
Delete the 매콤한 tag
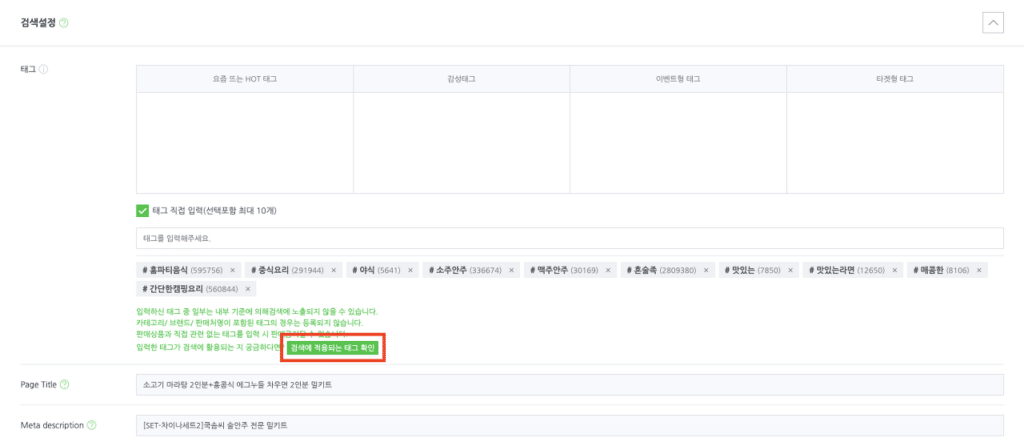(x=979, y=270)
